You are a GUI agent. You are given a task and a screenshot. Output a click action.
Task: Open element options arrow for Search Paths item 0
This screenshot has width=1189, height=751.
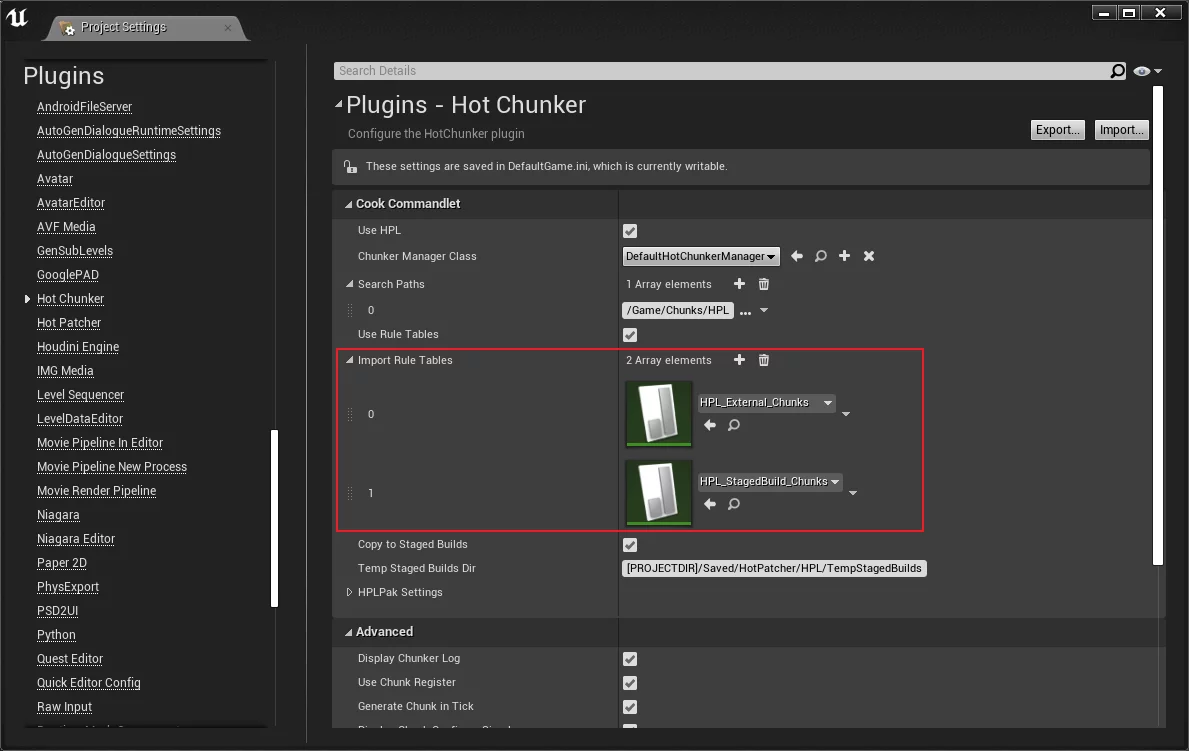(764, 310)
